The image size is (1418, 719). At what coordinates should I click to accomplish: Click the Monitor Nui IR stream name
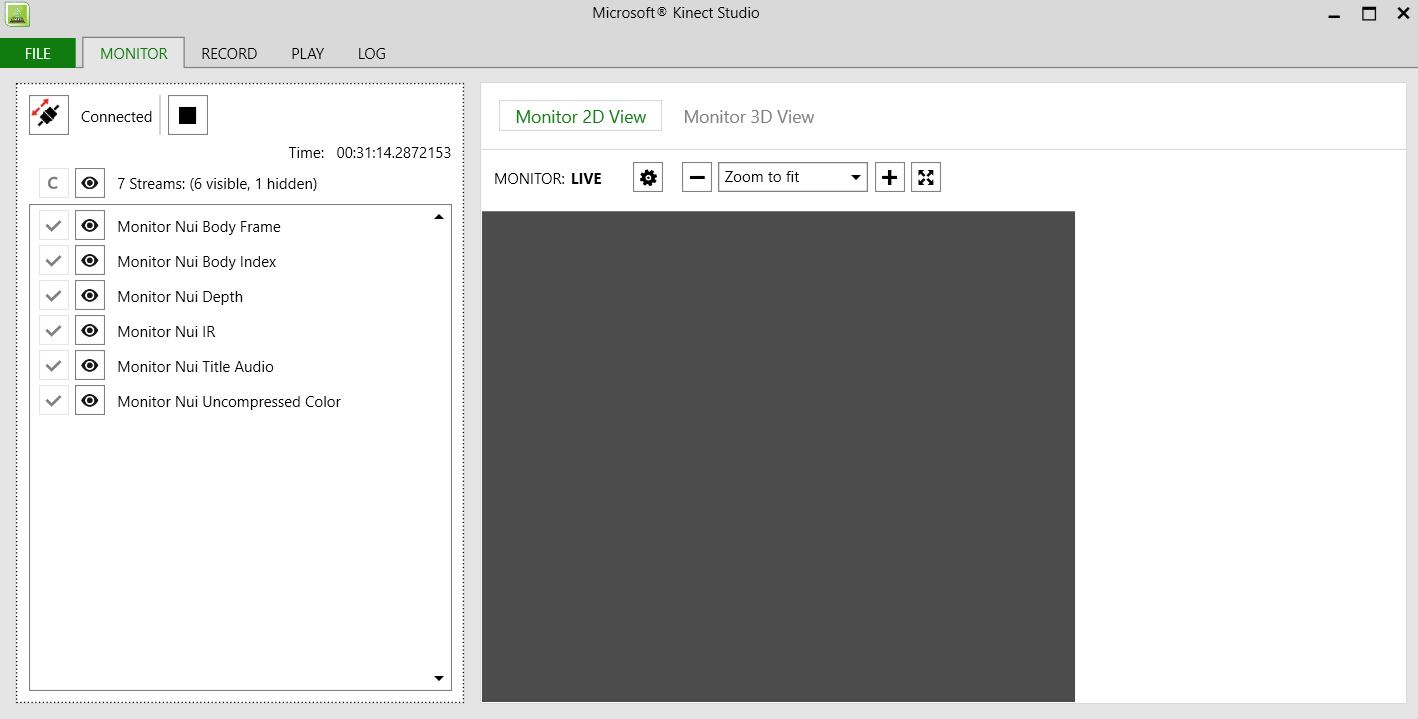(x=166, y=331)
